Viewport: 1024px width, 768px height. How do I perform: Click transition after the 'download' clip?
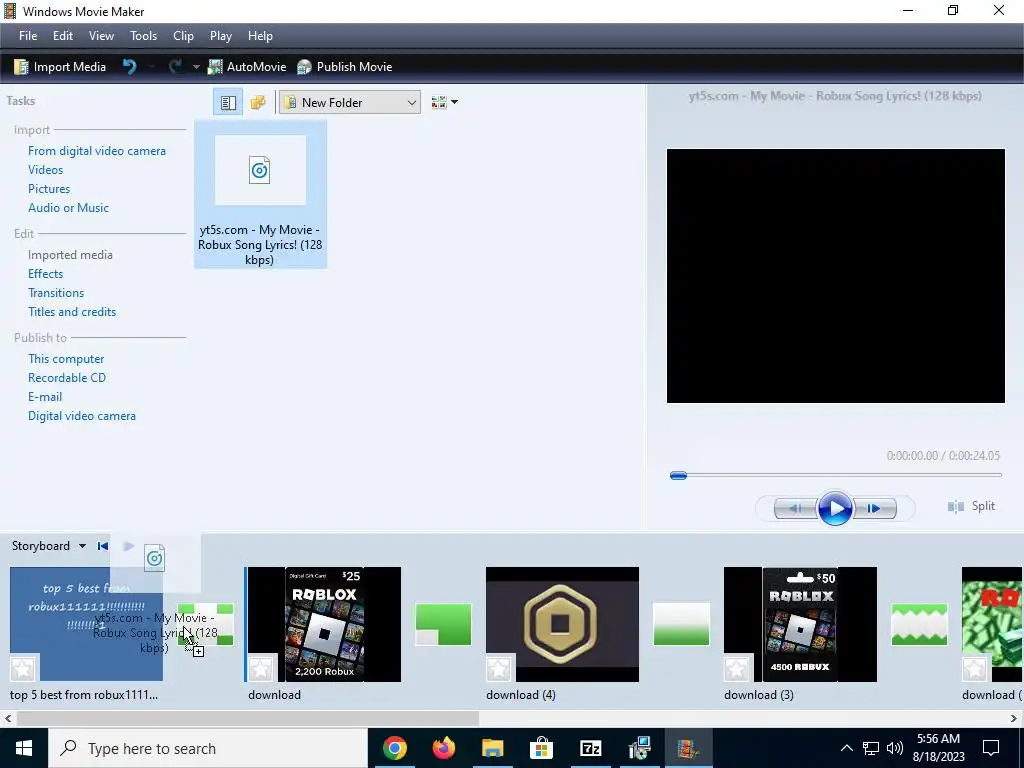(443, 624)
